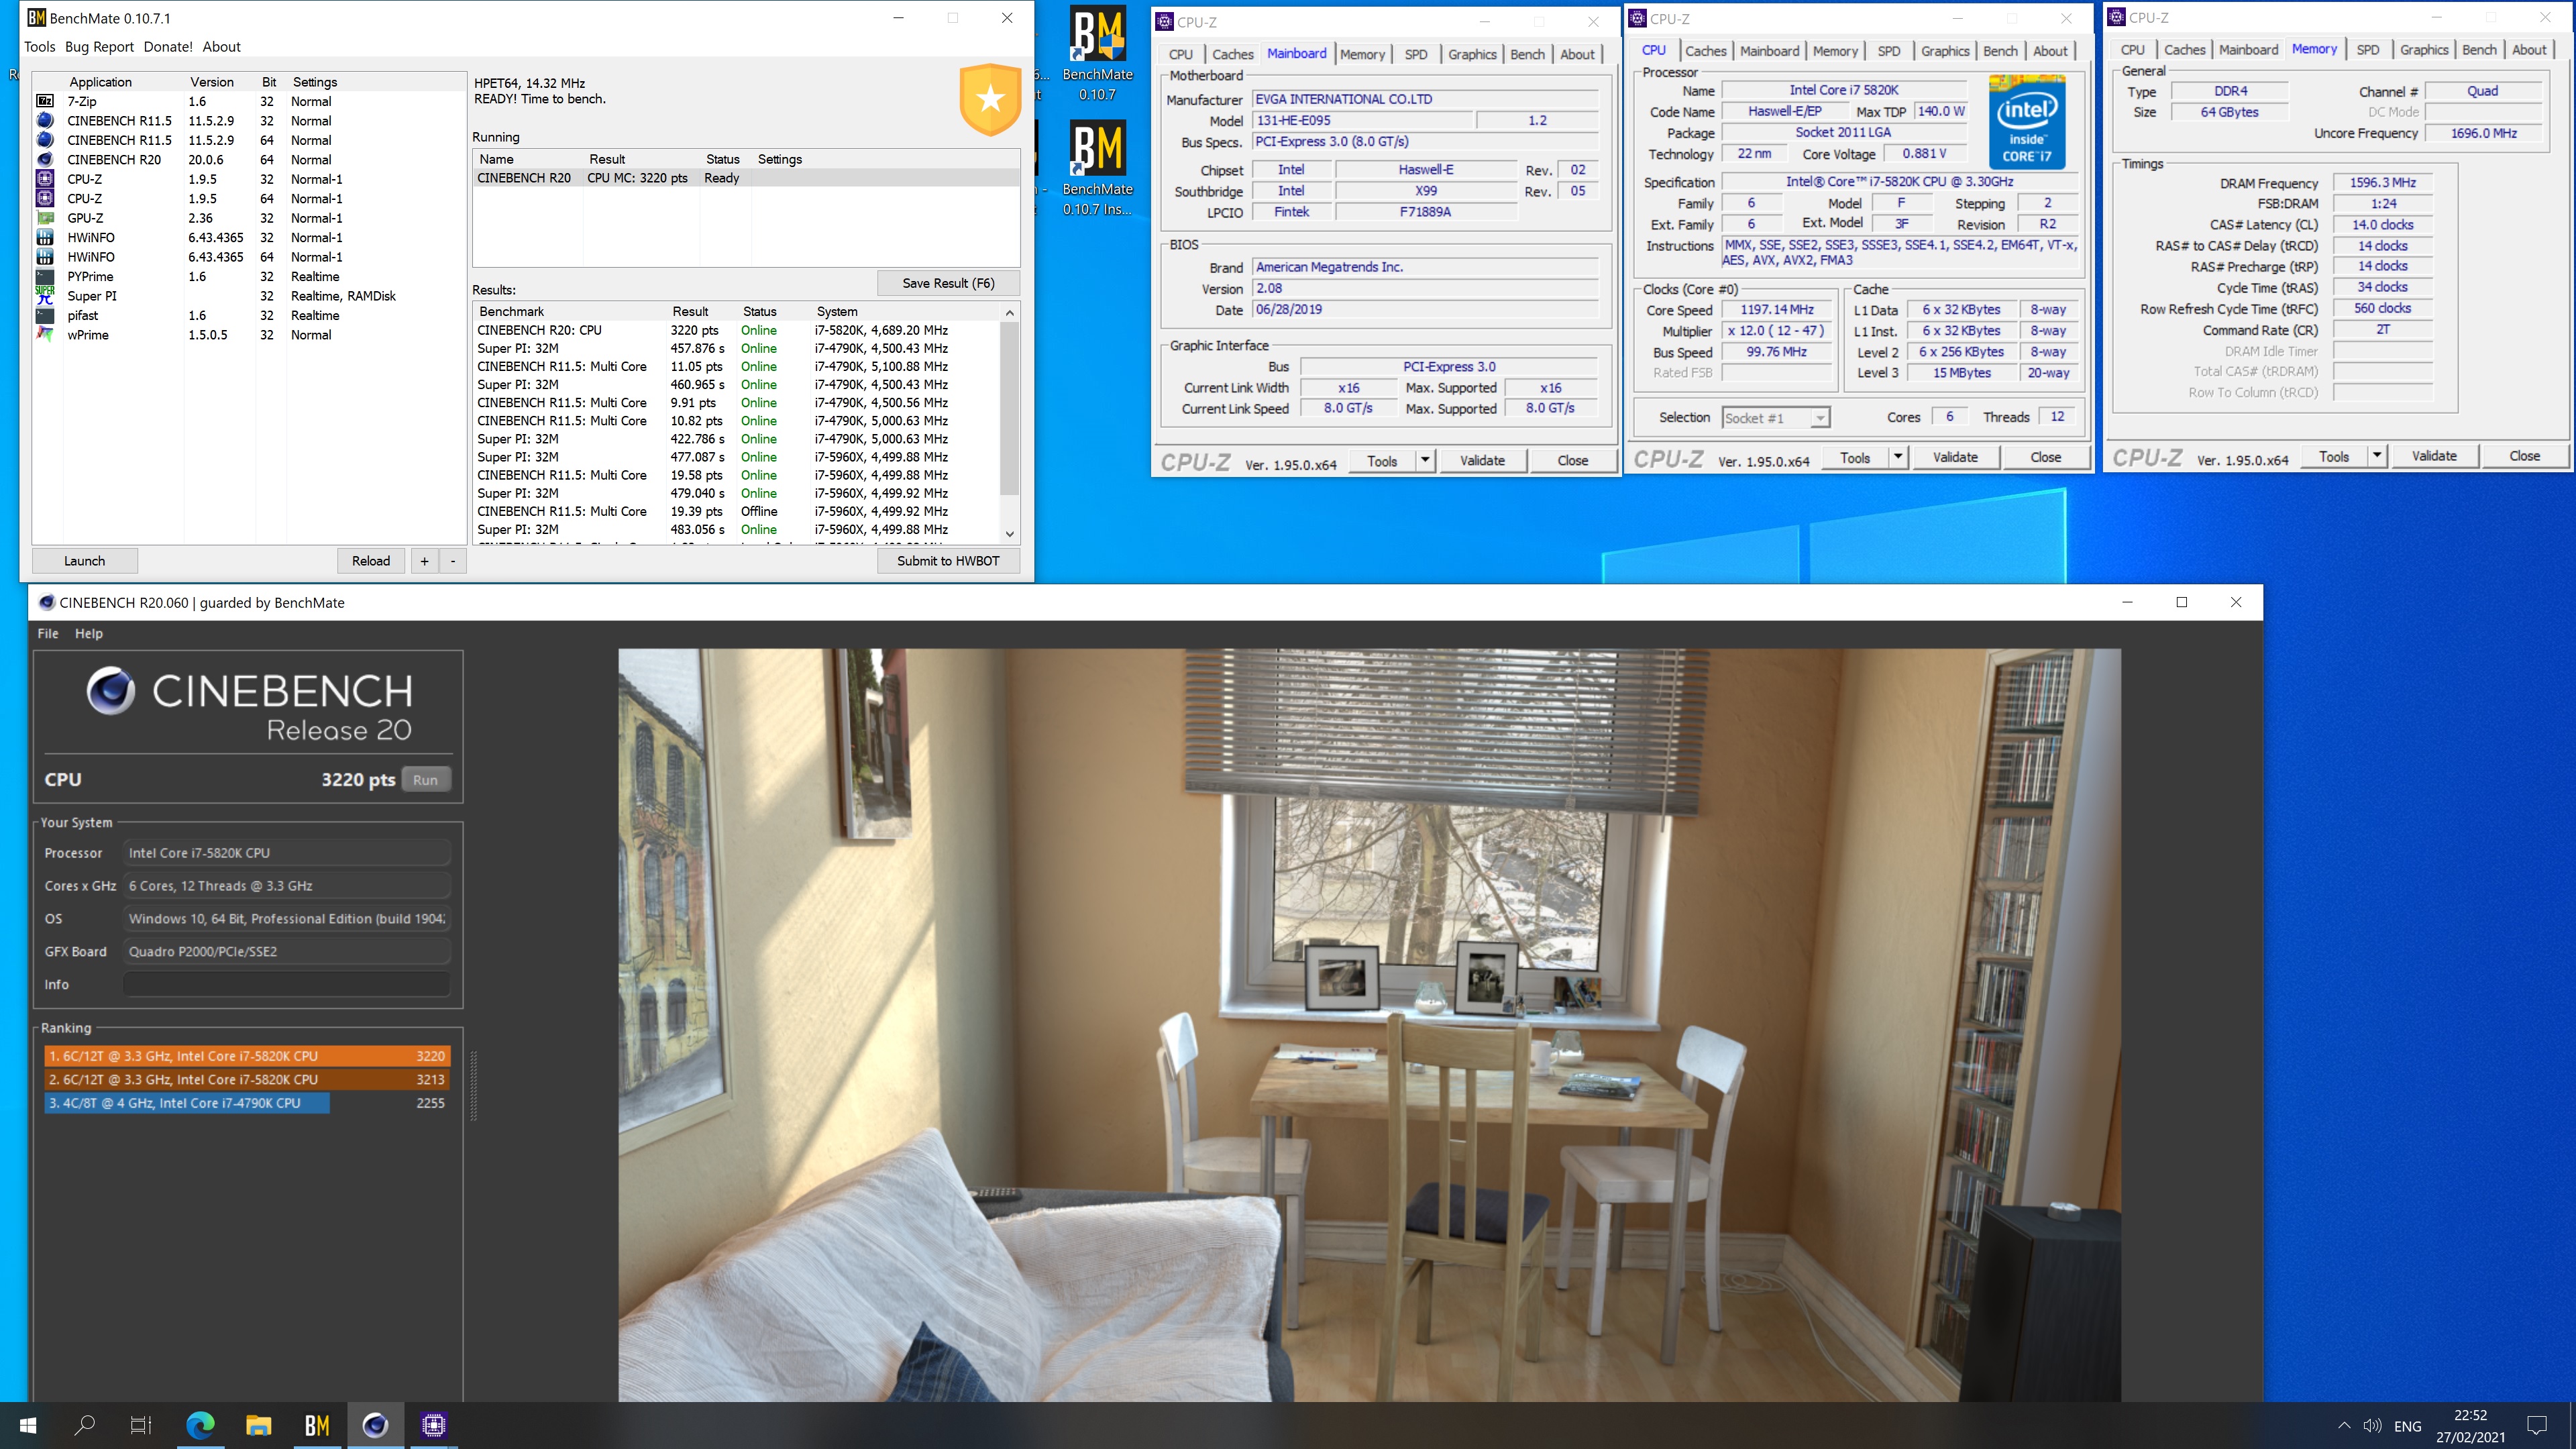Viewport: 2576px width, 1449px height.
Task: Open File Explorer from taskbar
Action: click(x=258, y=1425)
